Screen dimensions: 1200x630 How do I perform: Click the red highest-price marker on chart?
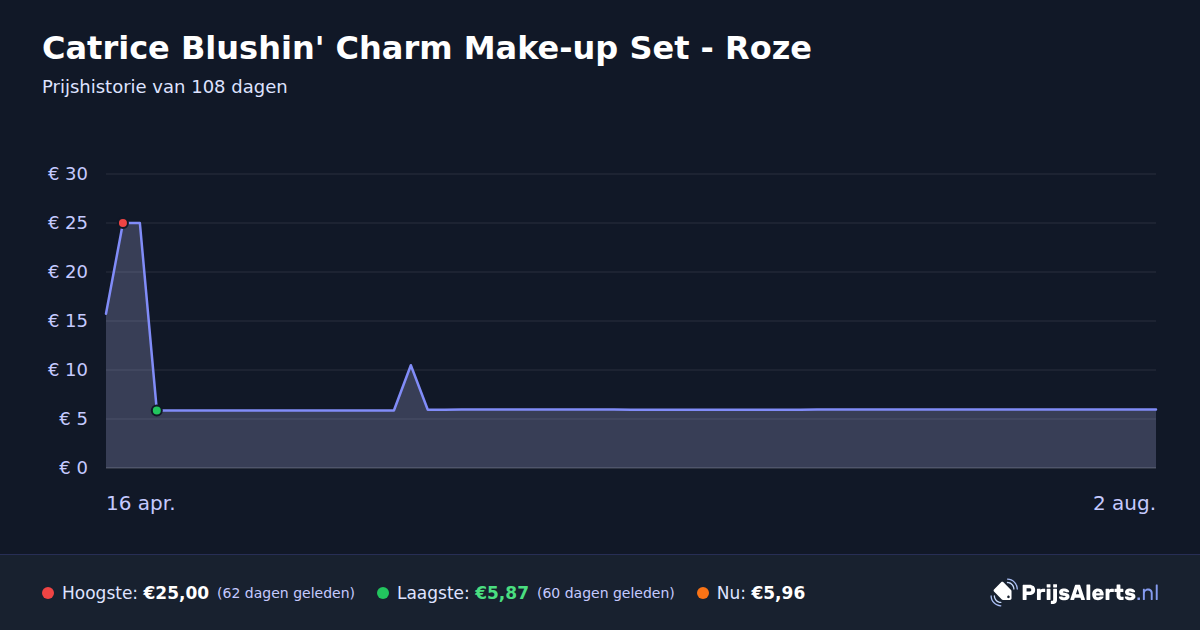pyautogui.click(x=123, y=223)
